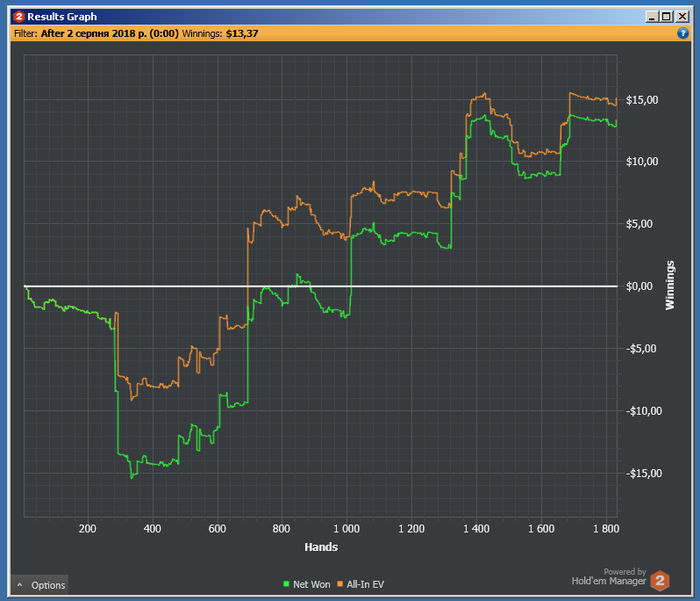Image resolution: width=700 pixels, height=601 pixels.
Task: Click the $15,00 y-axis label
Action: click(642, 100)
